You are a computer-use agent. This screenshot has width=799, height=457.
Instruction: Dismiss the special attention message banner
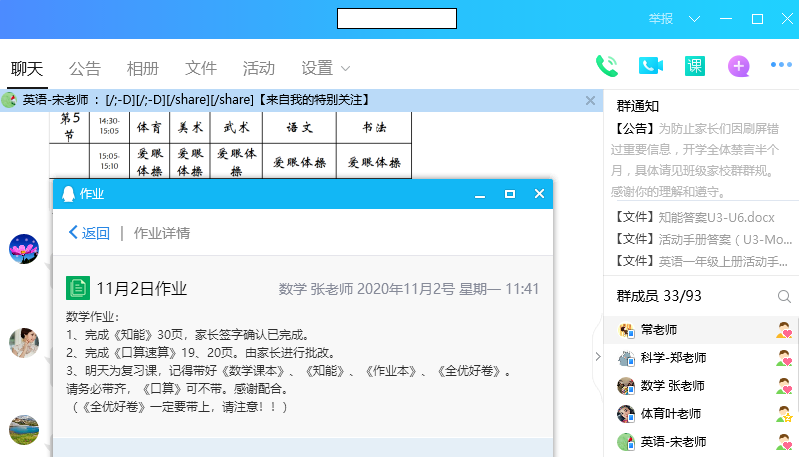point(590,100)
